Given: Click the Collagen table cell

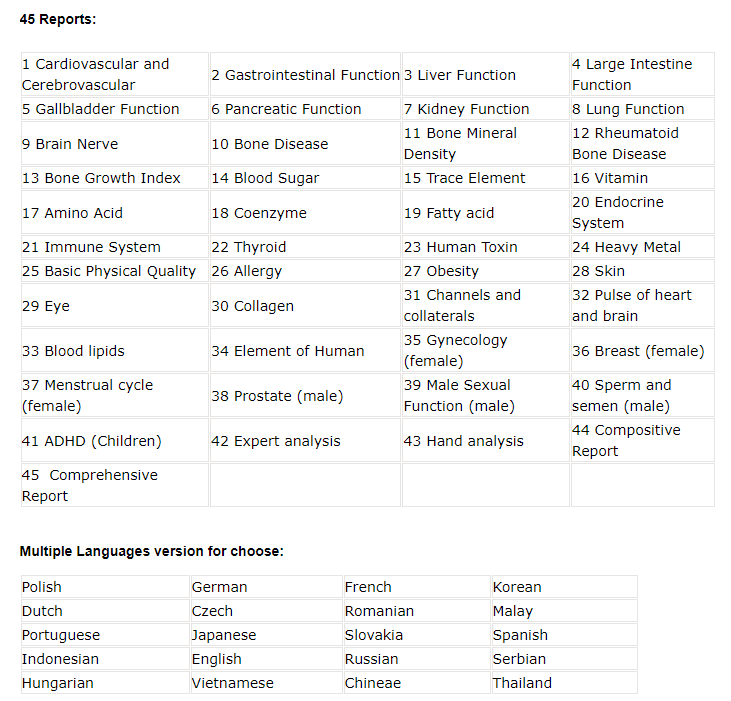Looking at the screenshot, I should point(305,306).
